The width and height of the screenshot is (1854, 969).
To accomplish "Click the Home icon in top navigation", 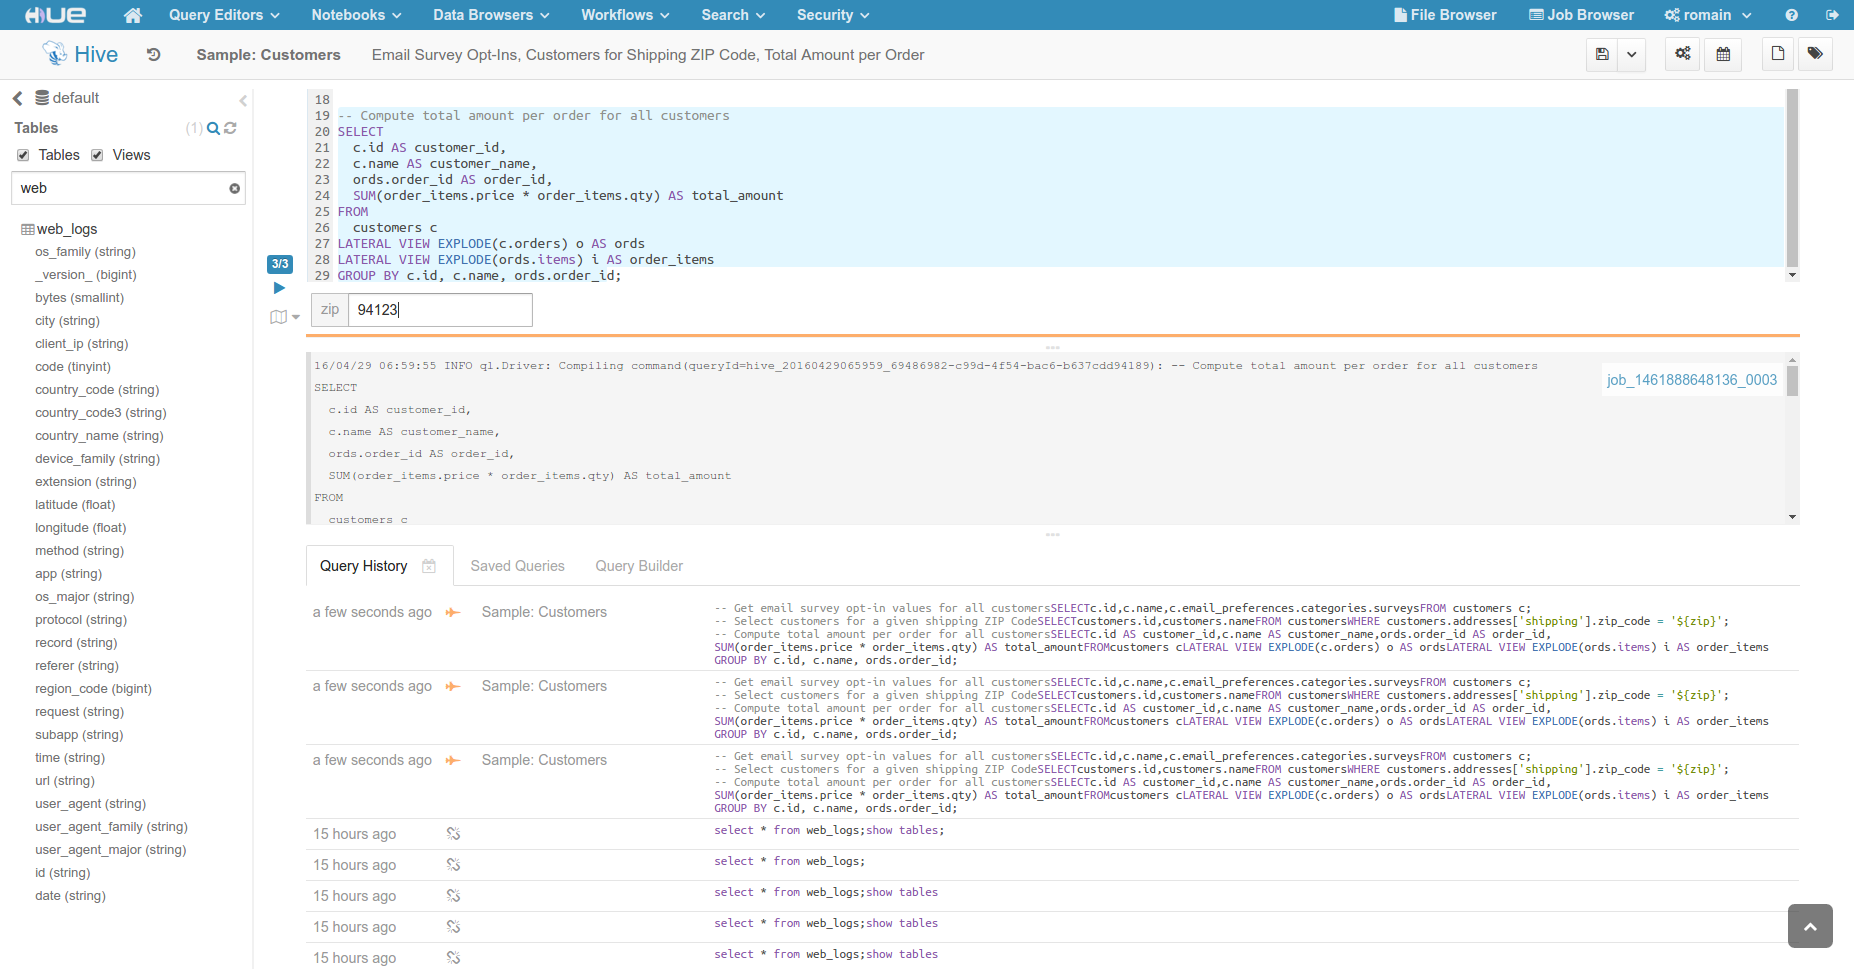I will pyautogui.click(x=132, y=15).
